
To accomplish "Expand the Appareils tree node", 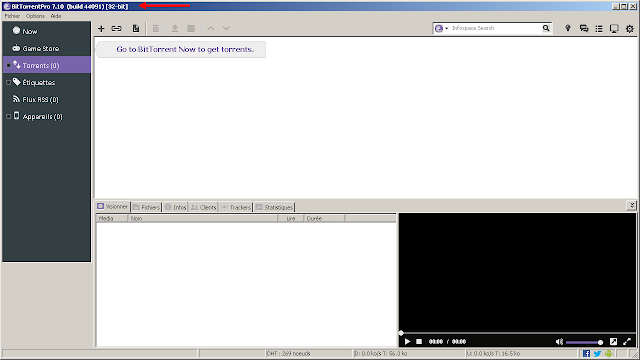I will coord(8,116).
